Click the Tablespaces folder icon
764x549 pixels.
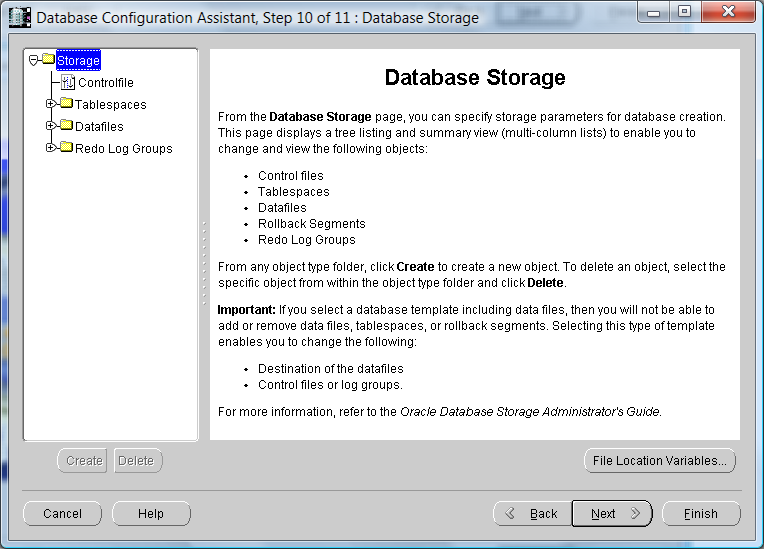pyautogui.click(x=67, y=103)
